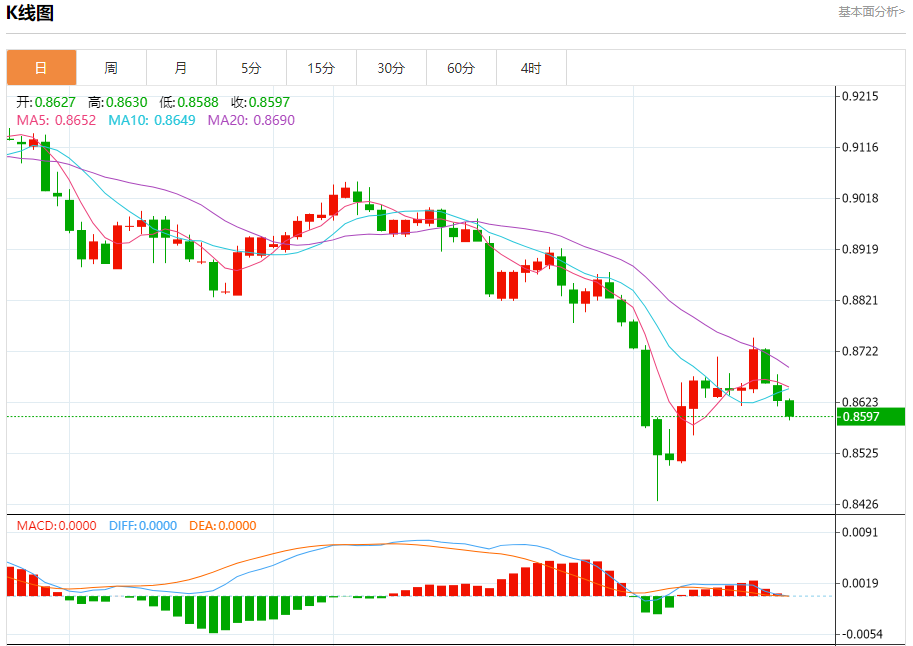Click the last green candlestick on chart

790,408
